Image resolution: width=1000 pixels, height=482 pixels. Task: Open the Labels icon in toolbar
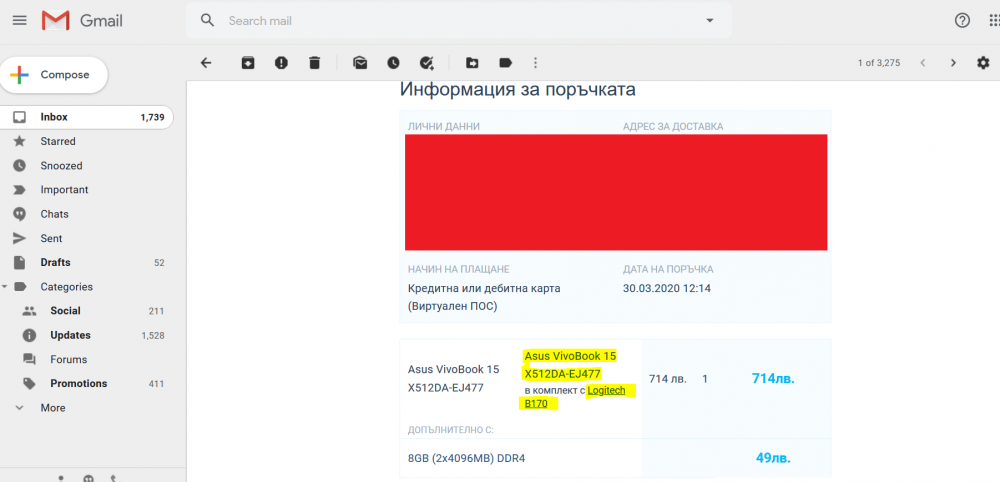506,63
